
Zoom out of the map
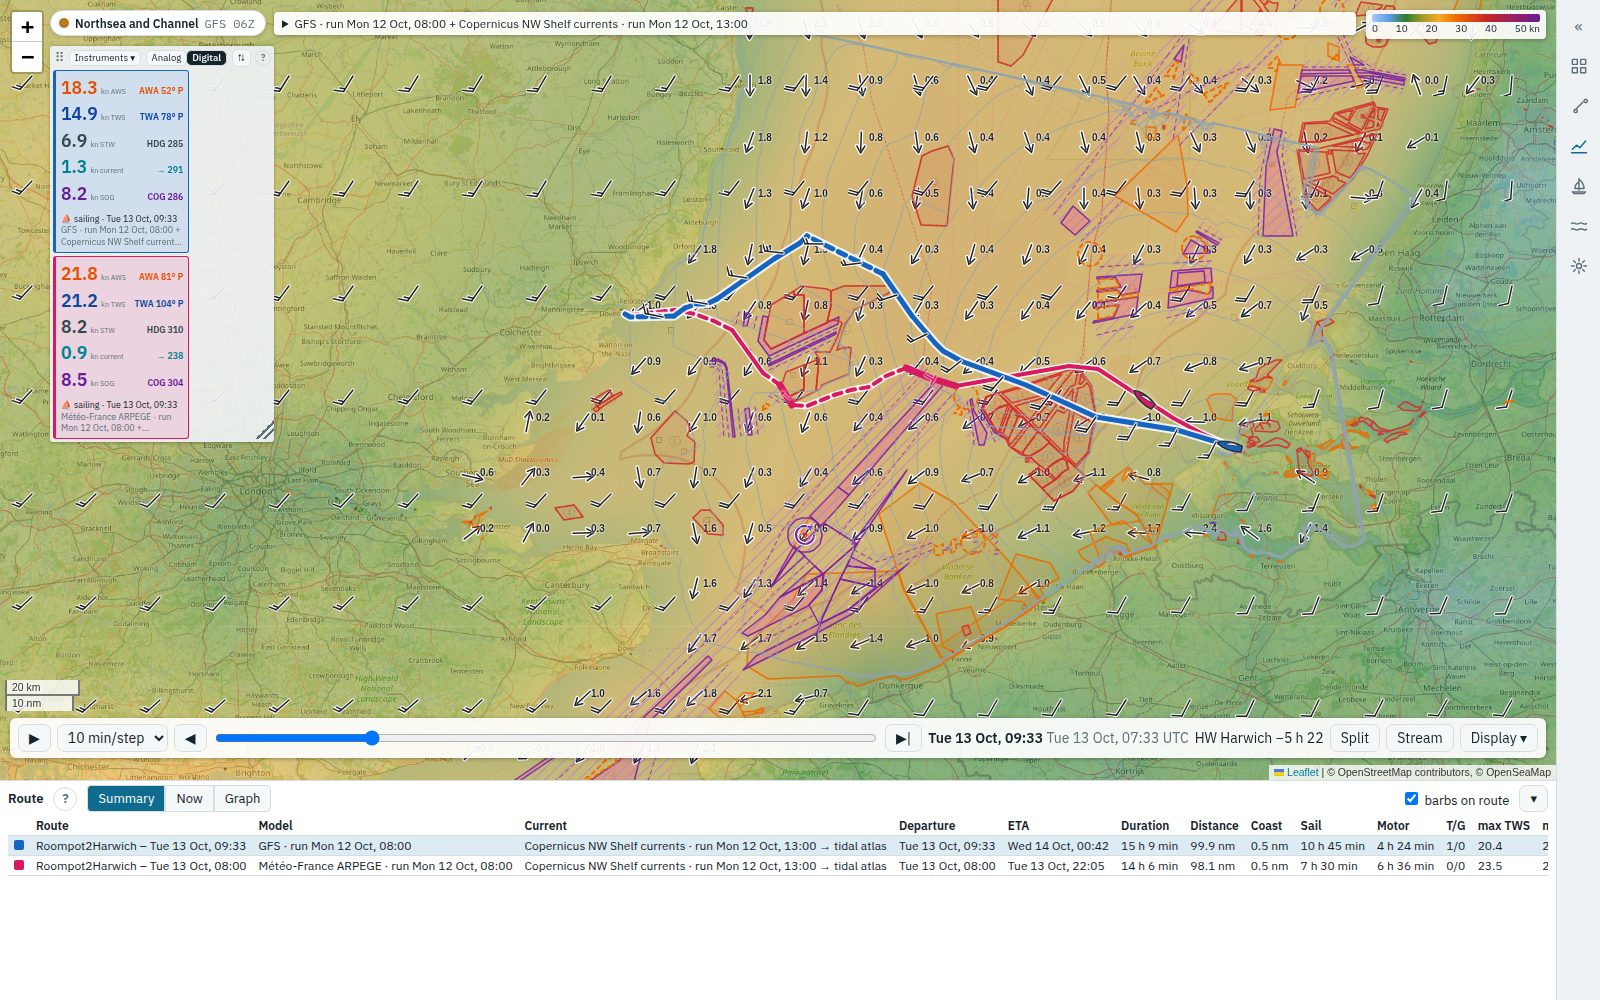(27, 57)
